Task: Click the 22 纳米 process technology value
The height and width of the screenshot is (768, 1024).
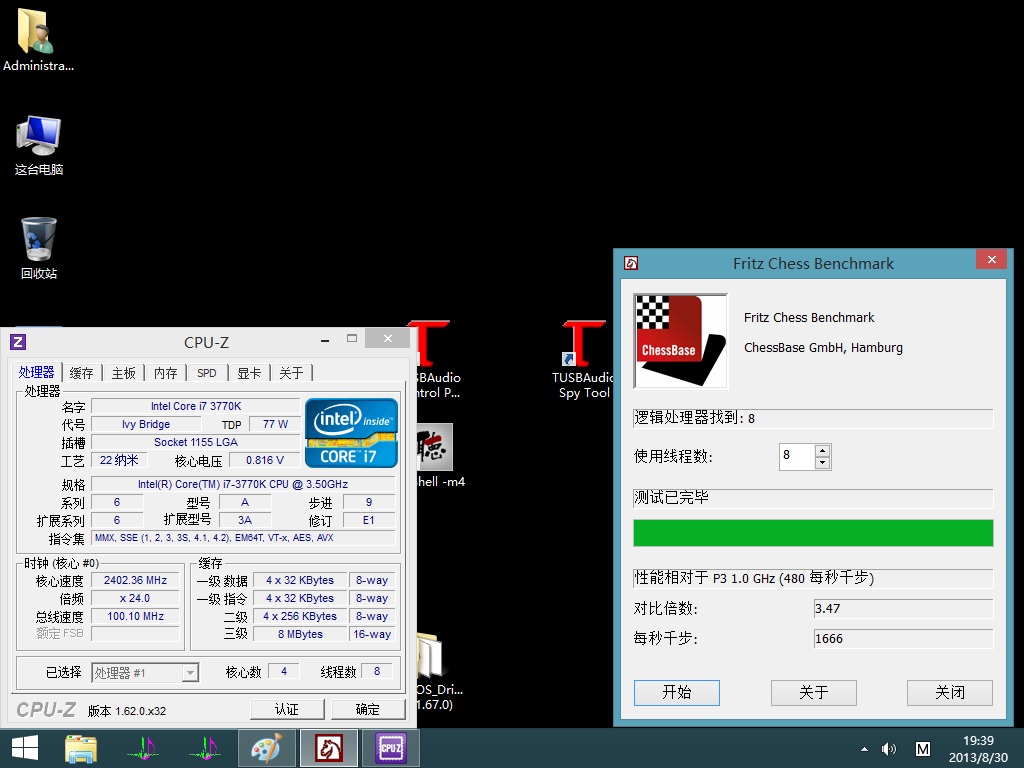Action: click(119, 460)
